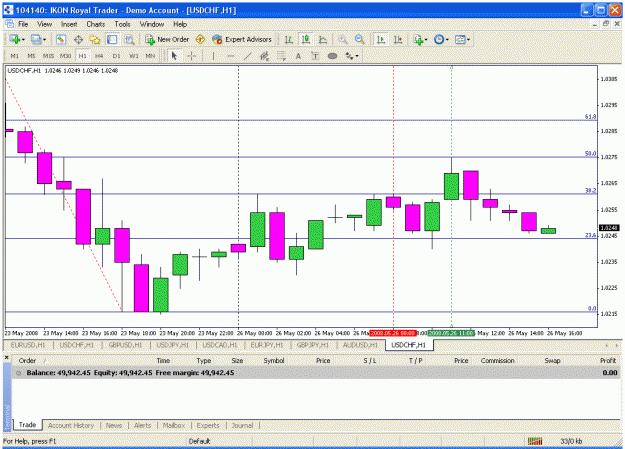Select the D1 timeframe button
This screenshot has width=625, height=449.
click(x=116, y=56)
